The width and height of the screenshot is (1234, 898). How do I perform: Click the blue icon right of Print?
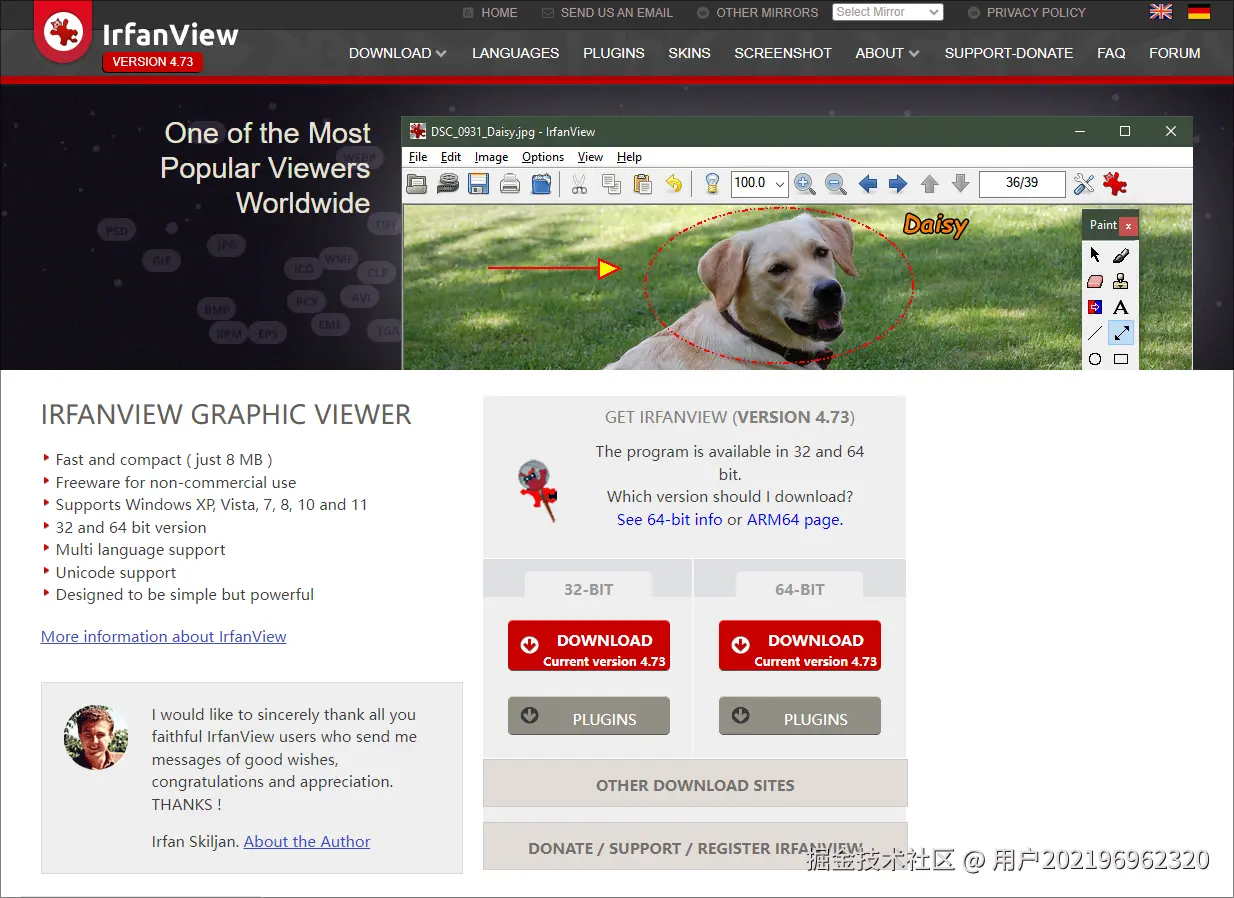541,184
